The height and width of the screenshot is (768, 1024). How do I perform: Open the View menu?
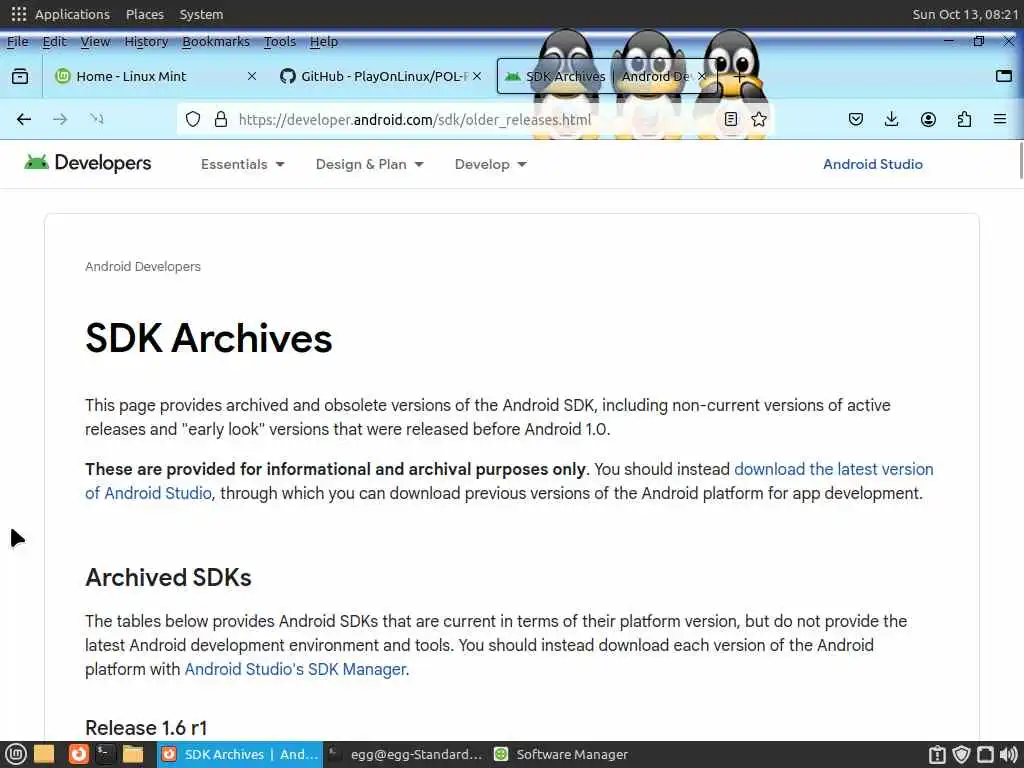click(95, 42)
